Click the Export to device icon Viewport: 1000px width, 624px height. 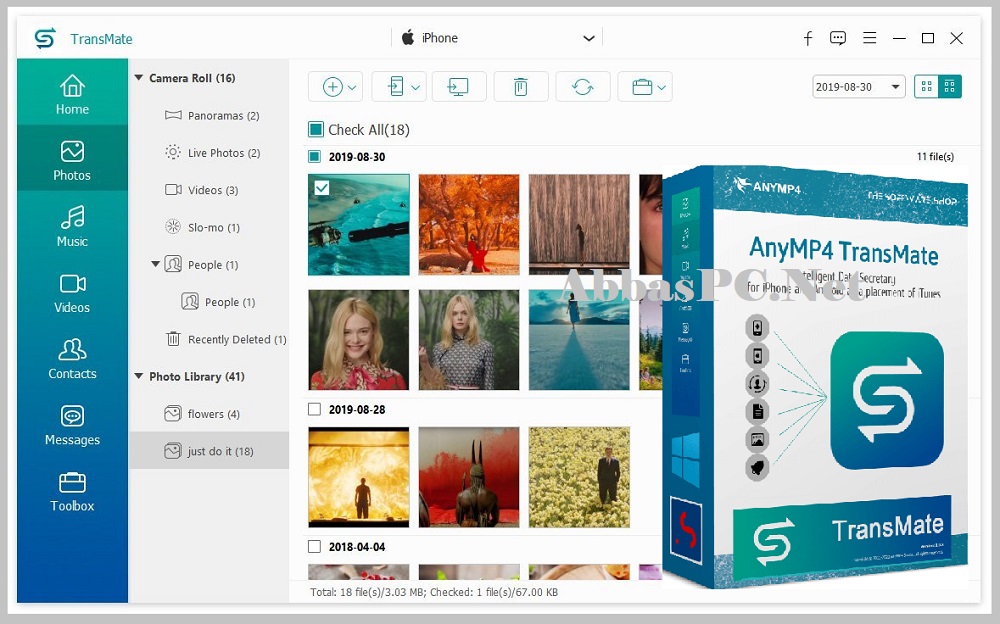coord(396,87)
